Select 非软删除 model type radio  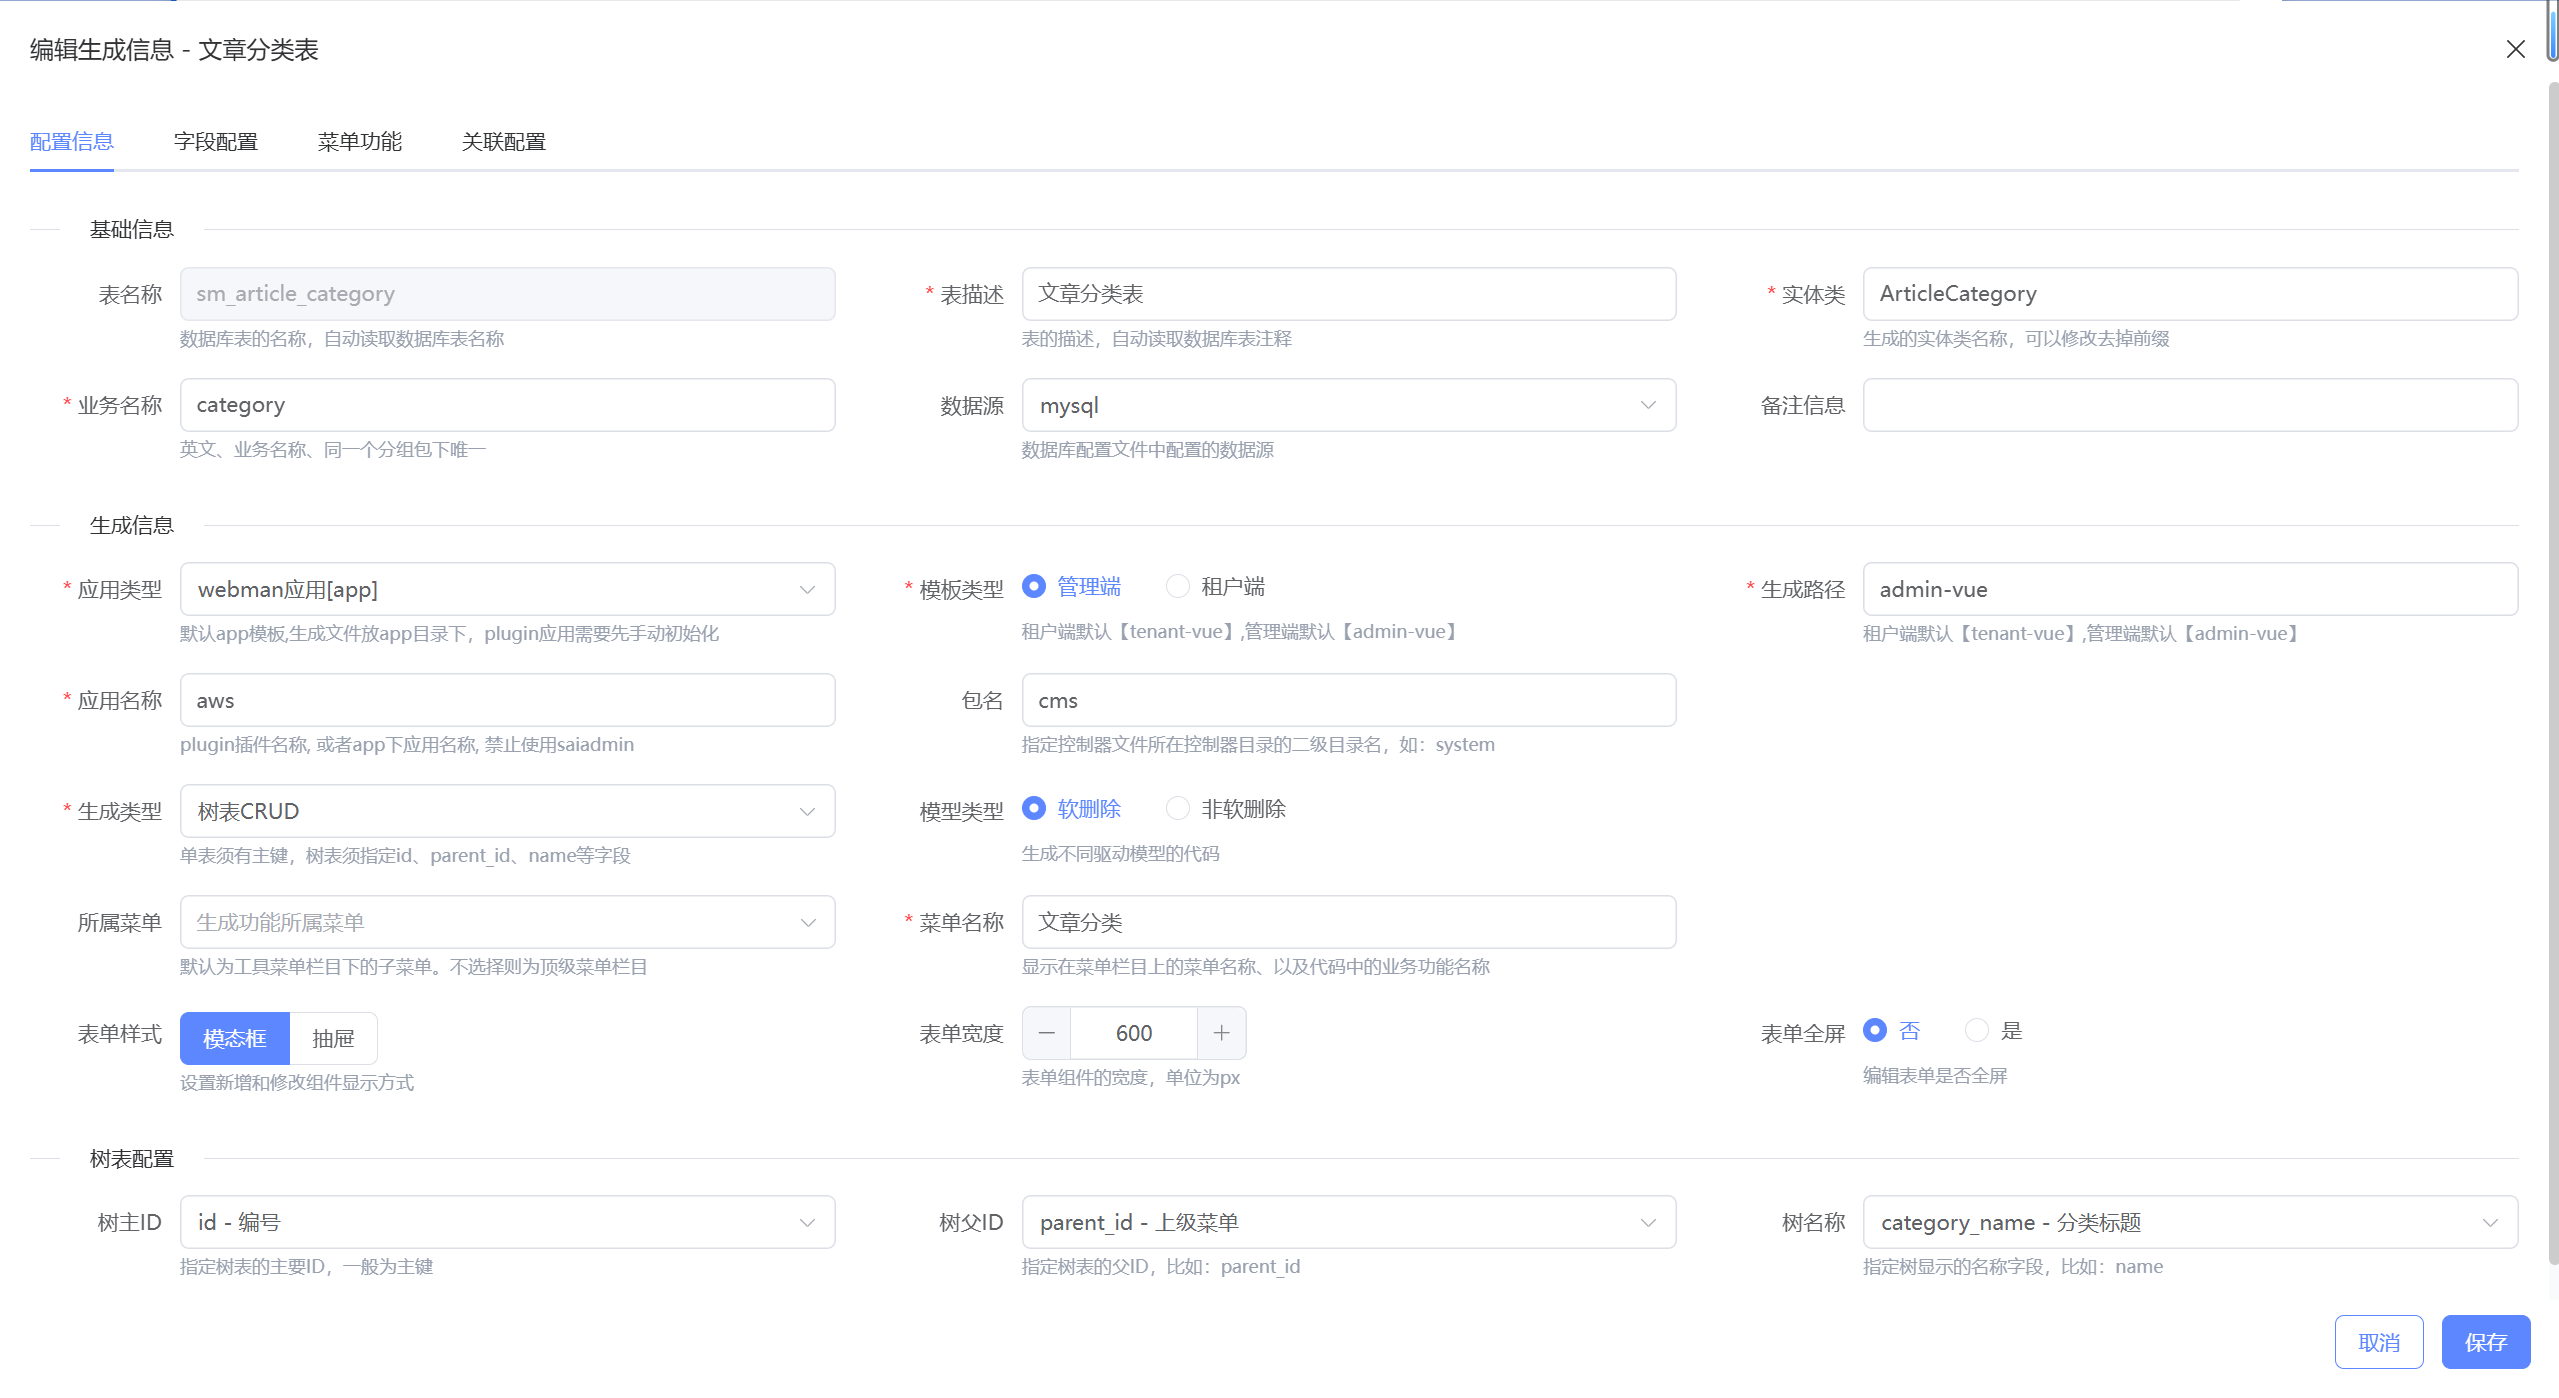1178,808
